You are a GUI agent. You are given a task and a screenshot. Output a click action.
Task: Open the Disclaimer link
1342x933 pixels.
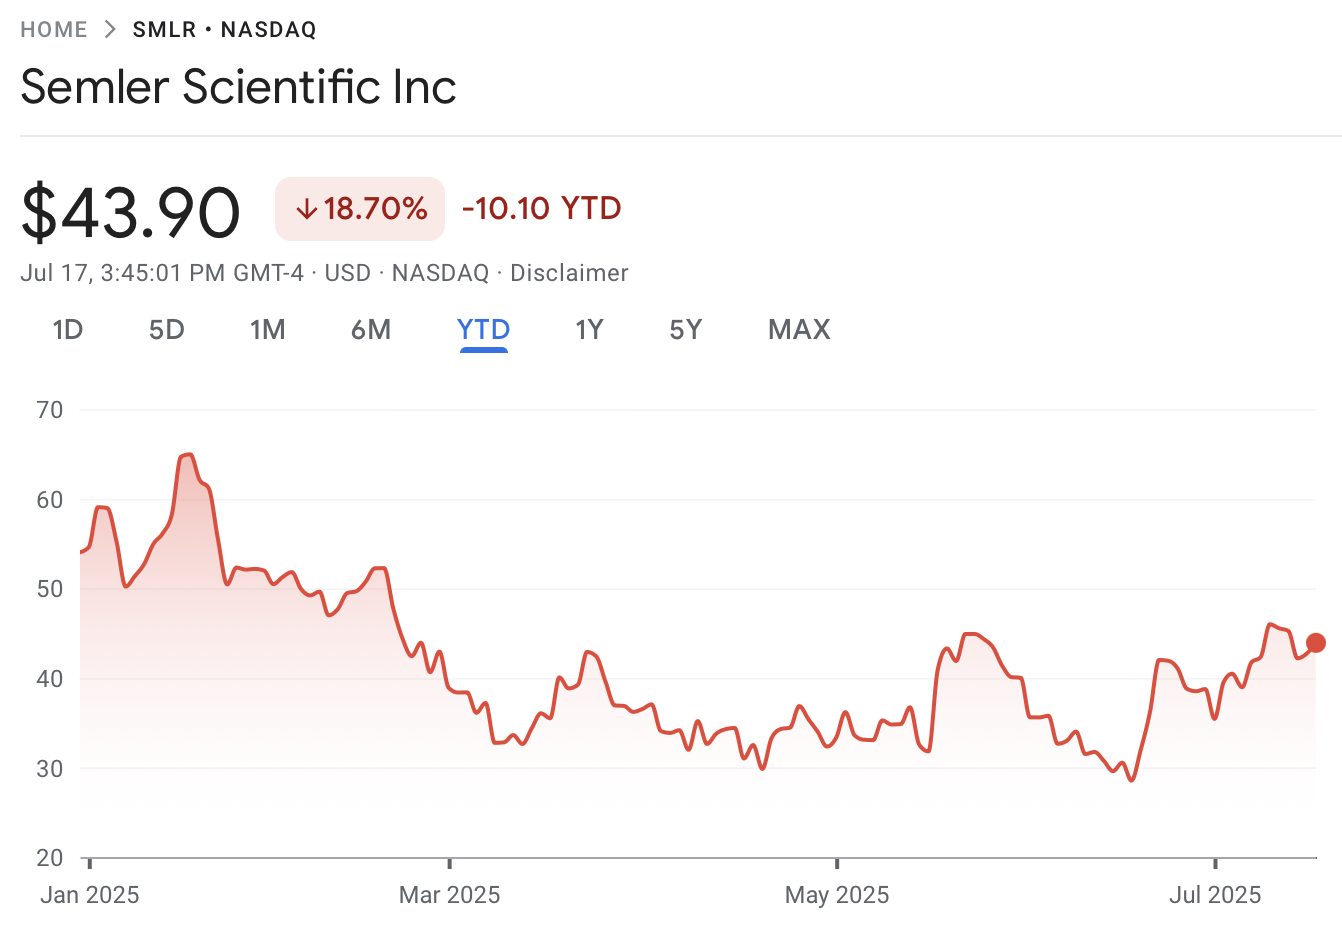click(569, 273)
